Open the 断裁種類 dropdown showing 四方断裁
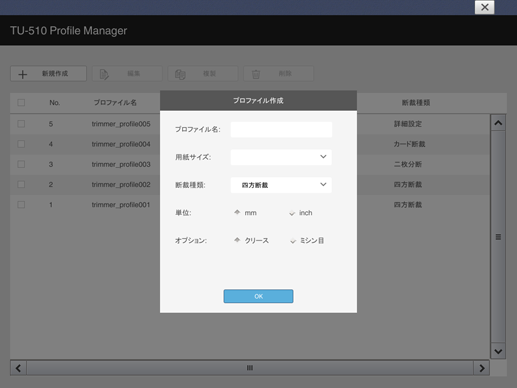 281,185
